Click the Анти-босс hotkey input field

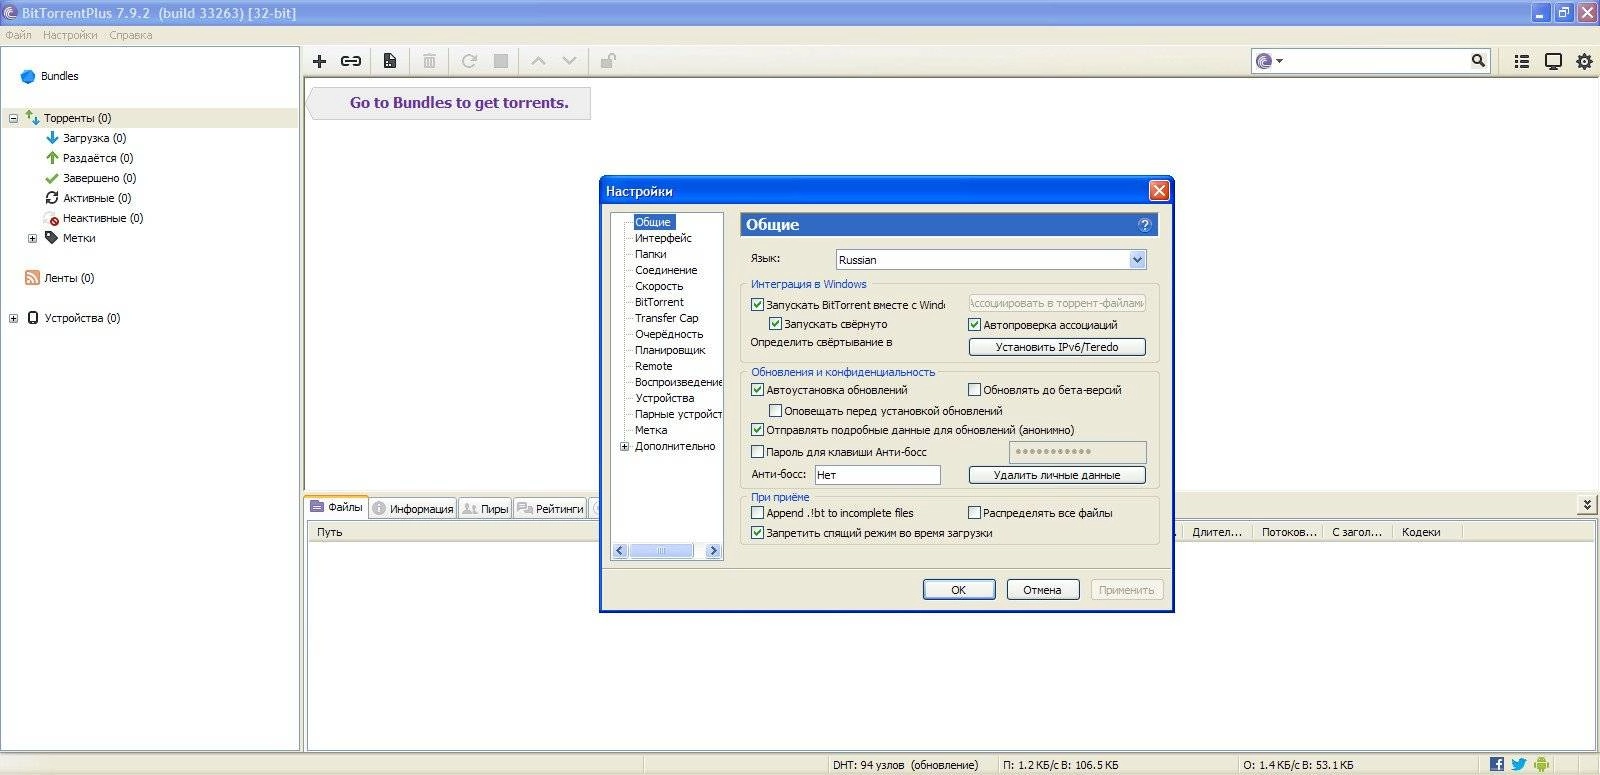coord(878,475)
